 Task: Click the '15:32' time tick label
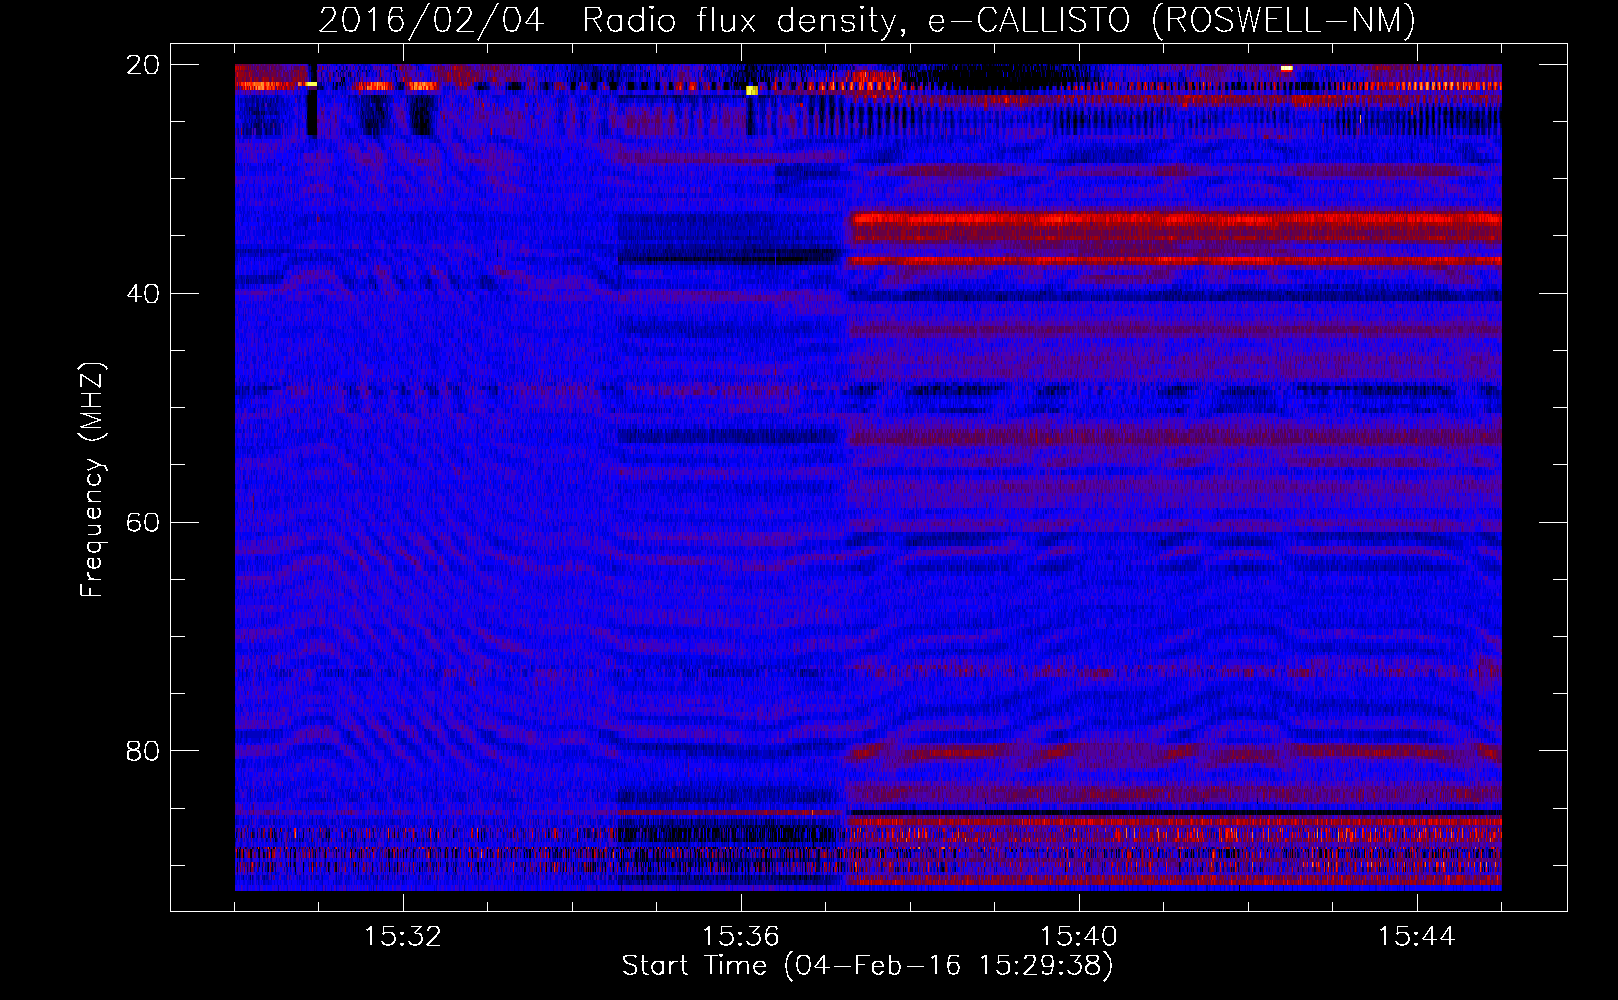coord(403,937)
